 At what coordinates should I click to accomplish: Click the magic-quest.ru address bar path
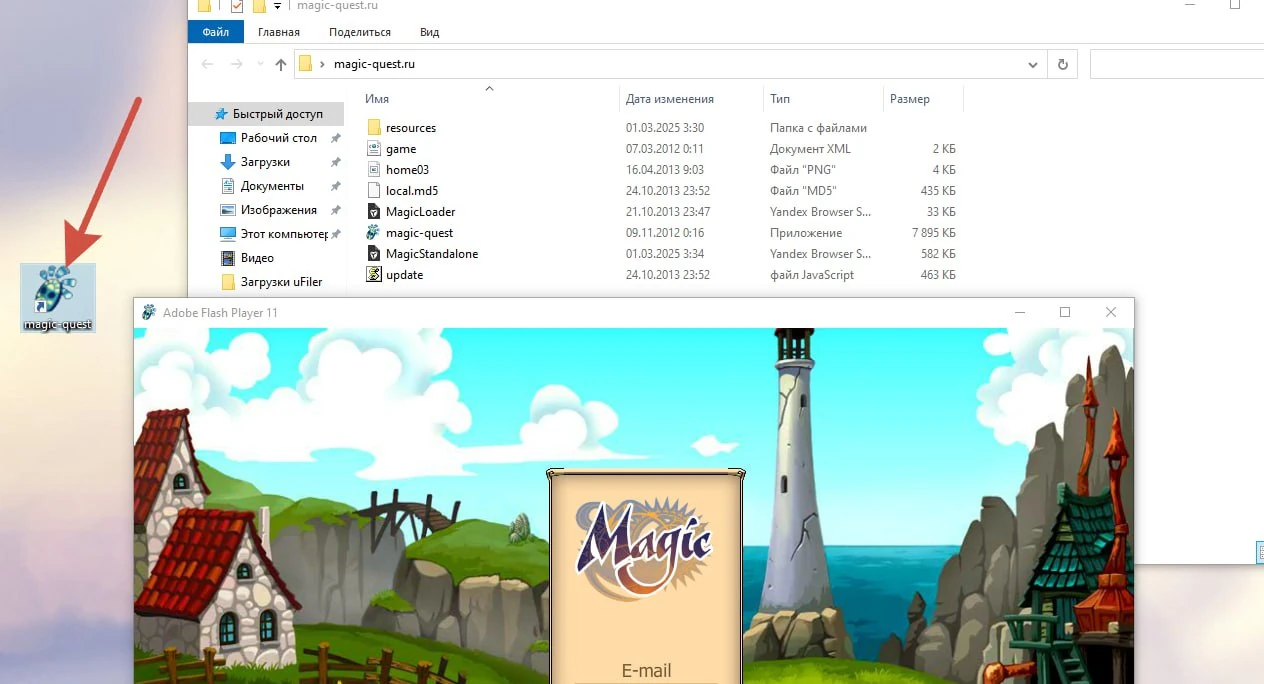pyautogui.click(x=374, y=64)
